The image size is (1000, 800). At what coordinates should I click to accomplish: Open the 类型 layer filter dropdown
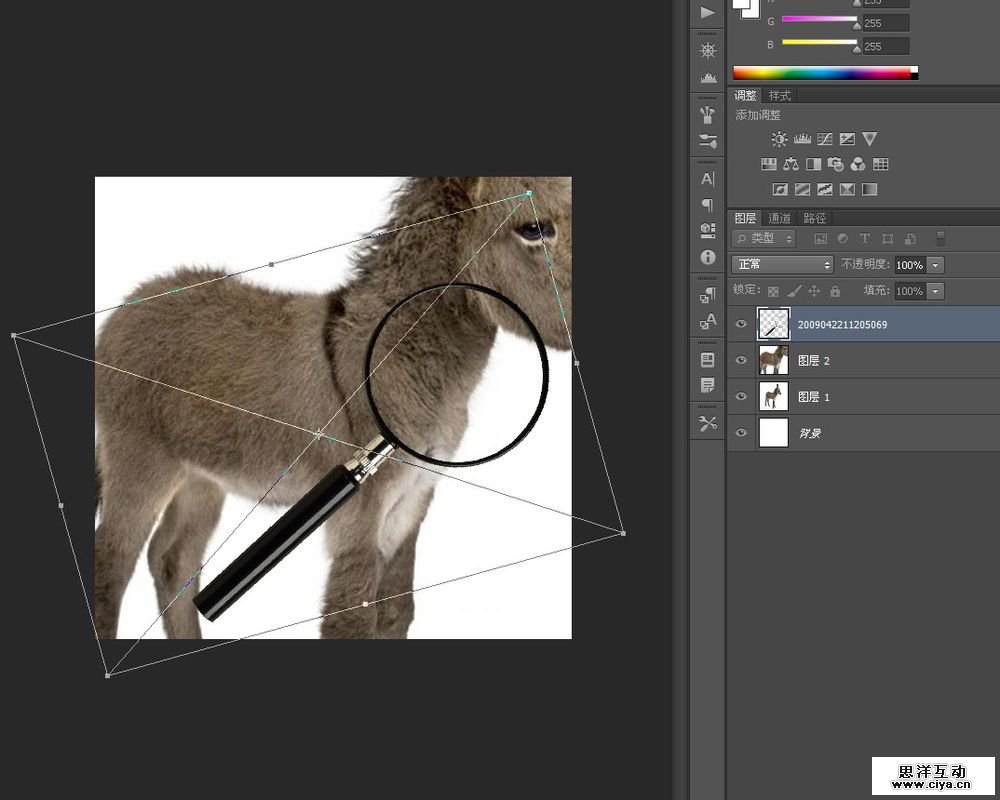(764, 239)
